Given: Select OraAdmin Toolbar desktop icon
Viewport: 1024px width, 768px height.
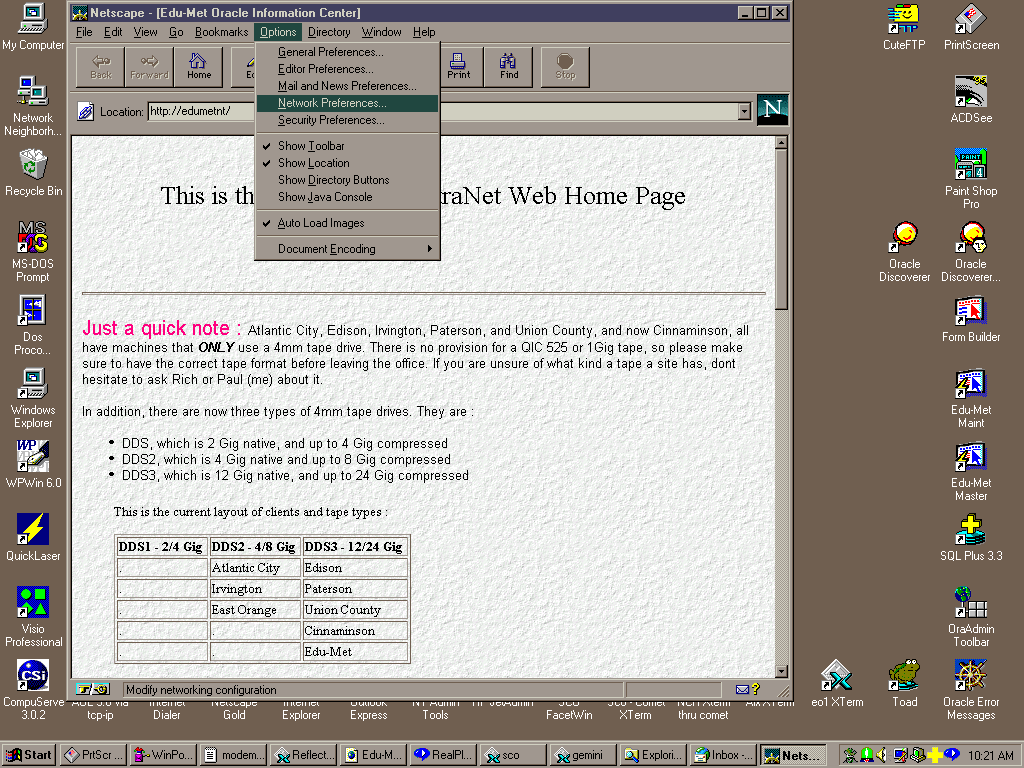Looking at the screenshot, I should [x=971, y=617].
